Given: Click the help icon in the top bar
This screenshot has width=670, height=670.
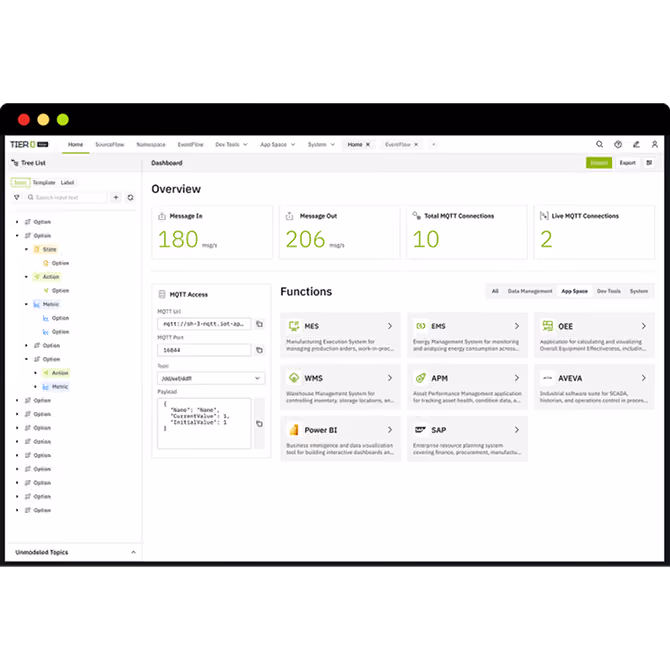Looking at the screenshot, I should pos(618,144).
